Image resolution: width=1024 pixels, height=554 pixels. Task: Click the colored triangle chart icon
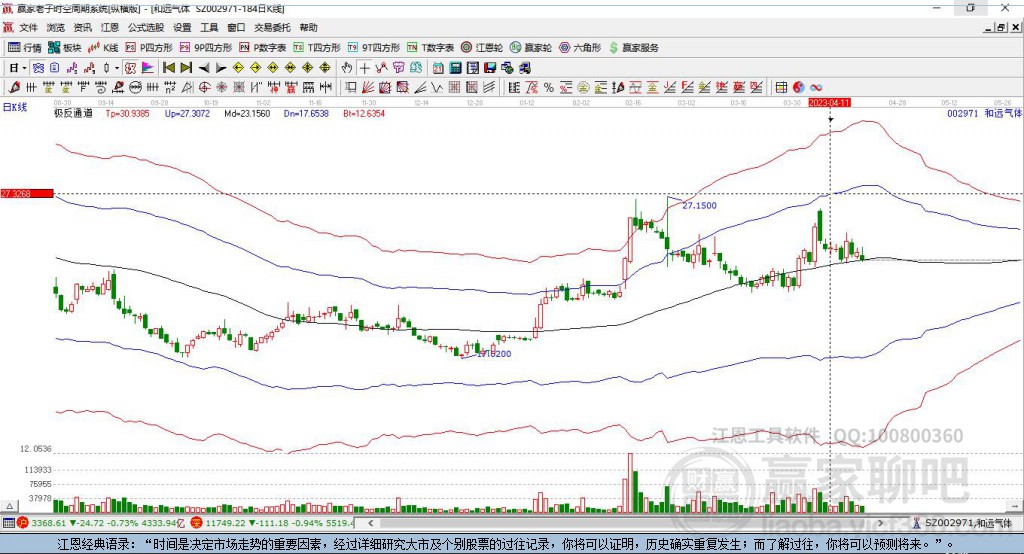tap(148, 68)
